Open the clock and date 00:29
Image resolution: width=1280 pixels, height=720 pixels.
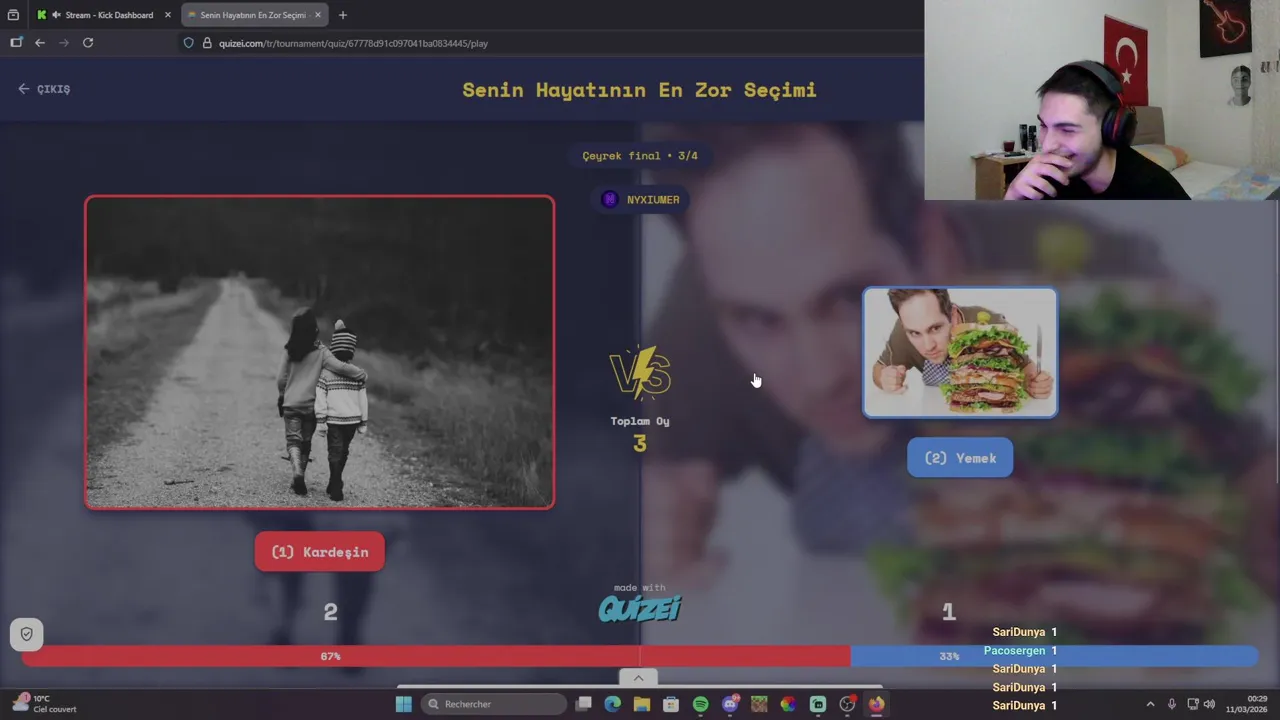click(1247, 704)
